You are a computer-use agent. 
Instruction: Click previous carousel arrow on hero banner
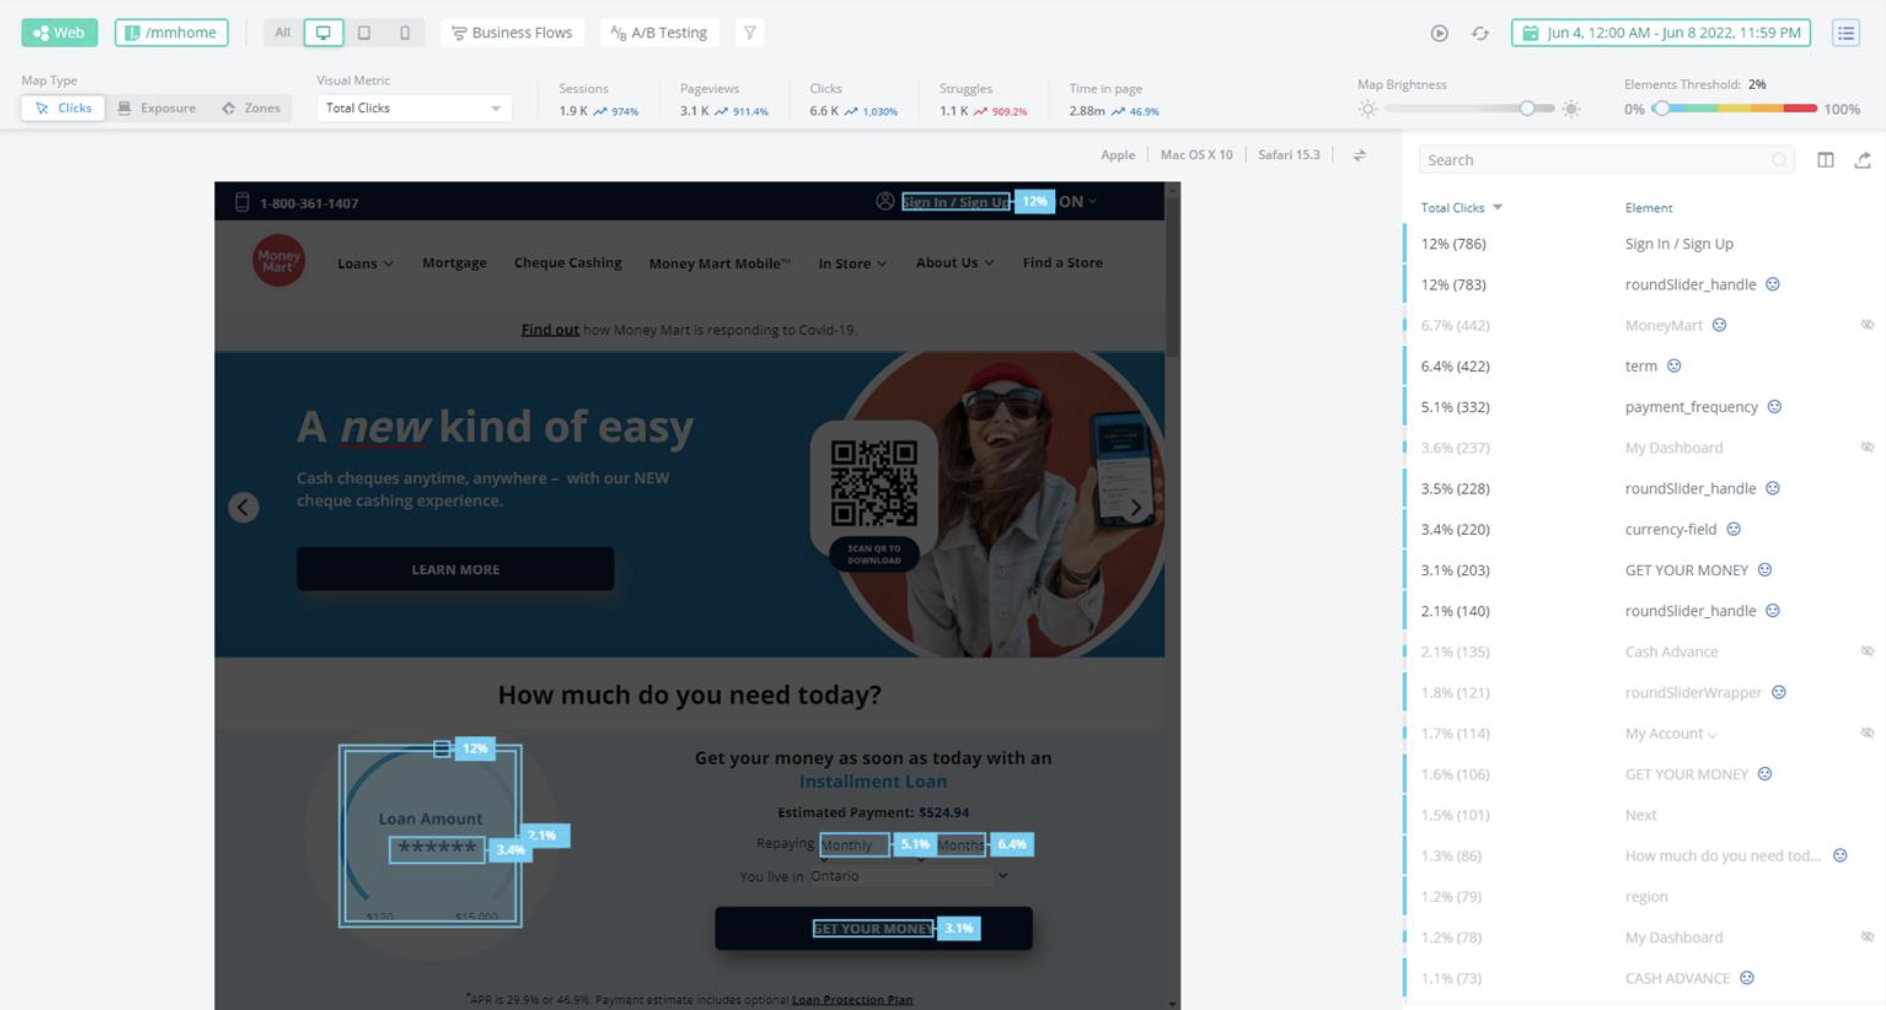(243, 507)
